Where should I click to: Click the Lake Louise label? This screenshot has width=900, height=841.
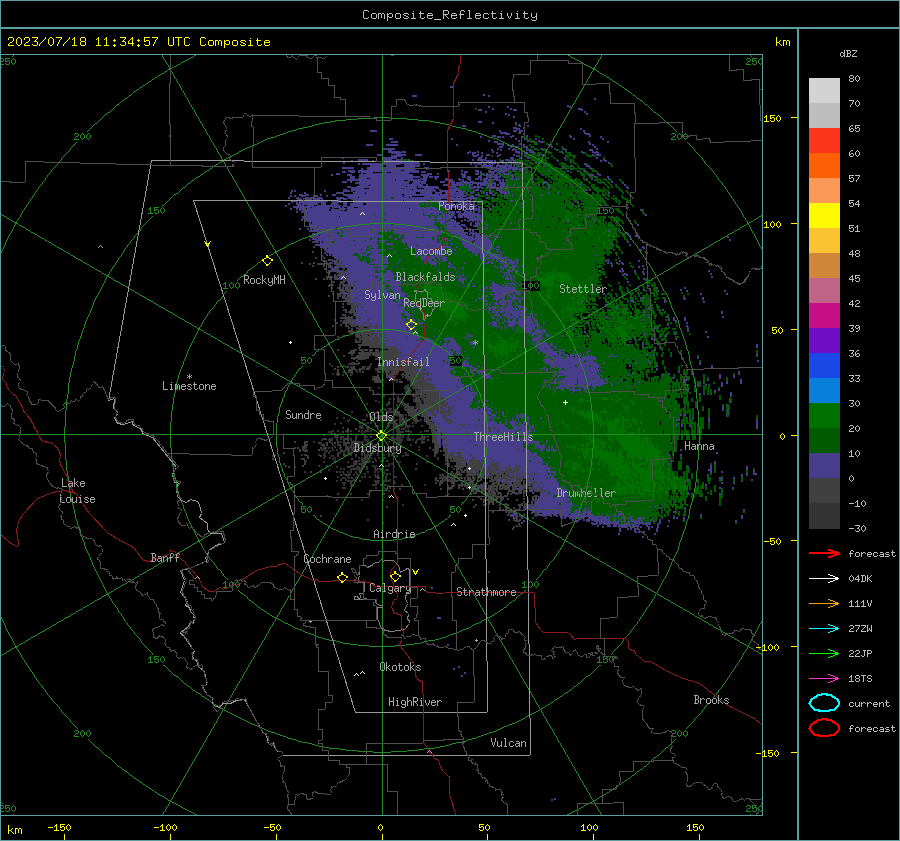77,491
